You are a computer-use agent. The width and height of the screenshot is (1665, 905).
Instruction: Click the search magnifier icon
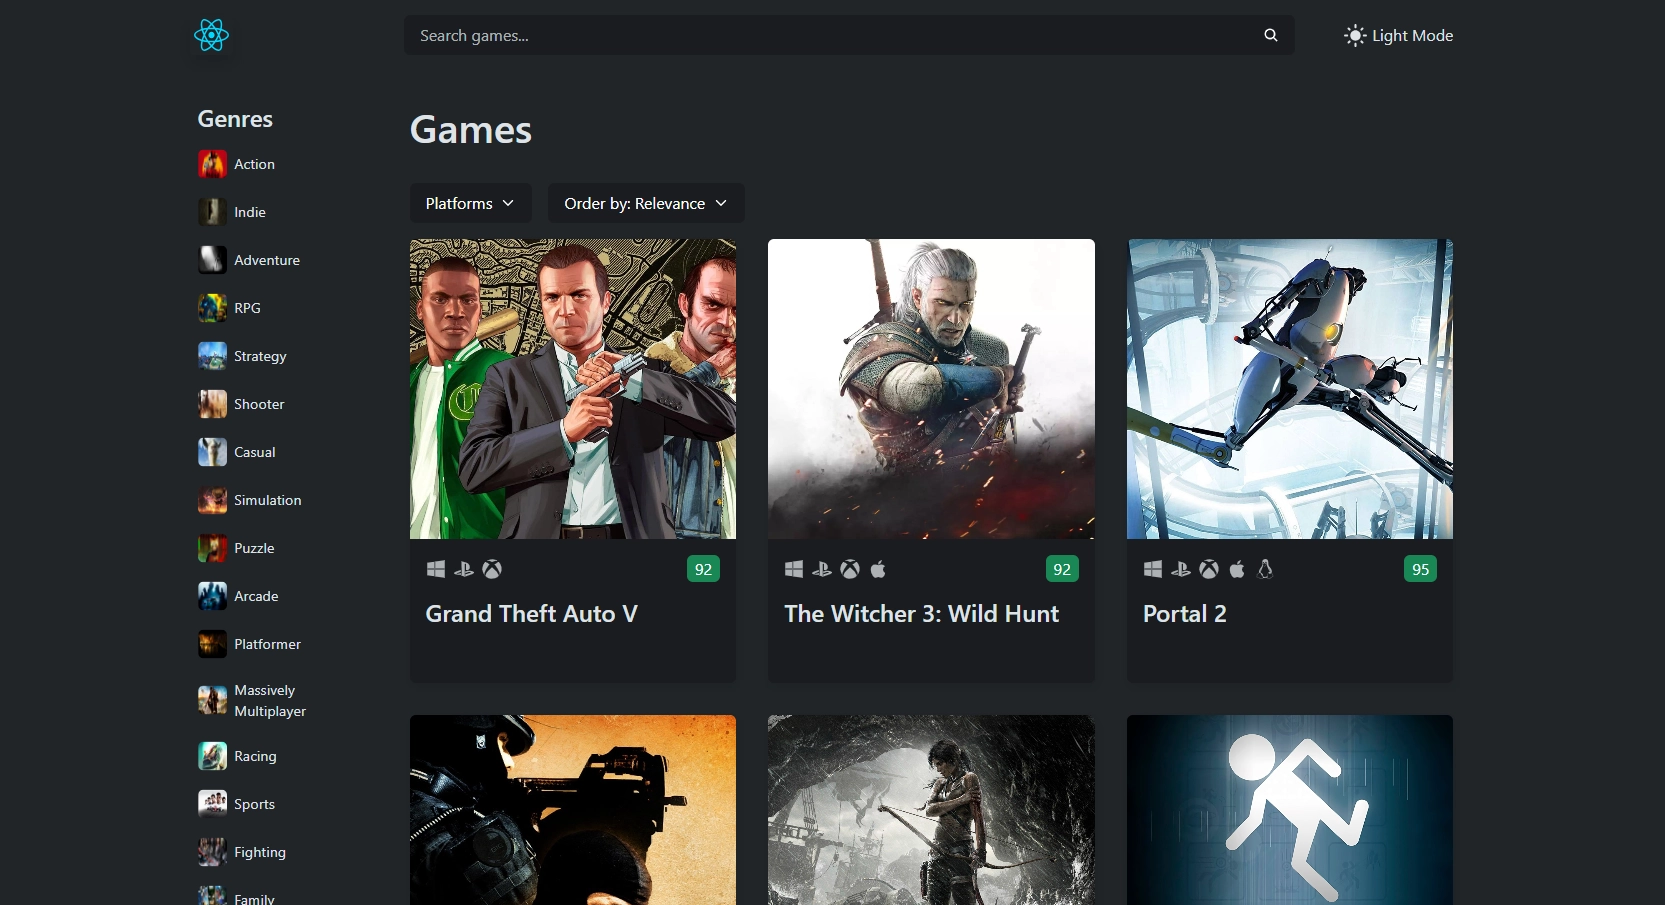point(1270,35)
